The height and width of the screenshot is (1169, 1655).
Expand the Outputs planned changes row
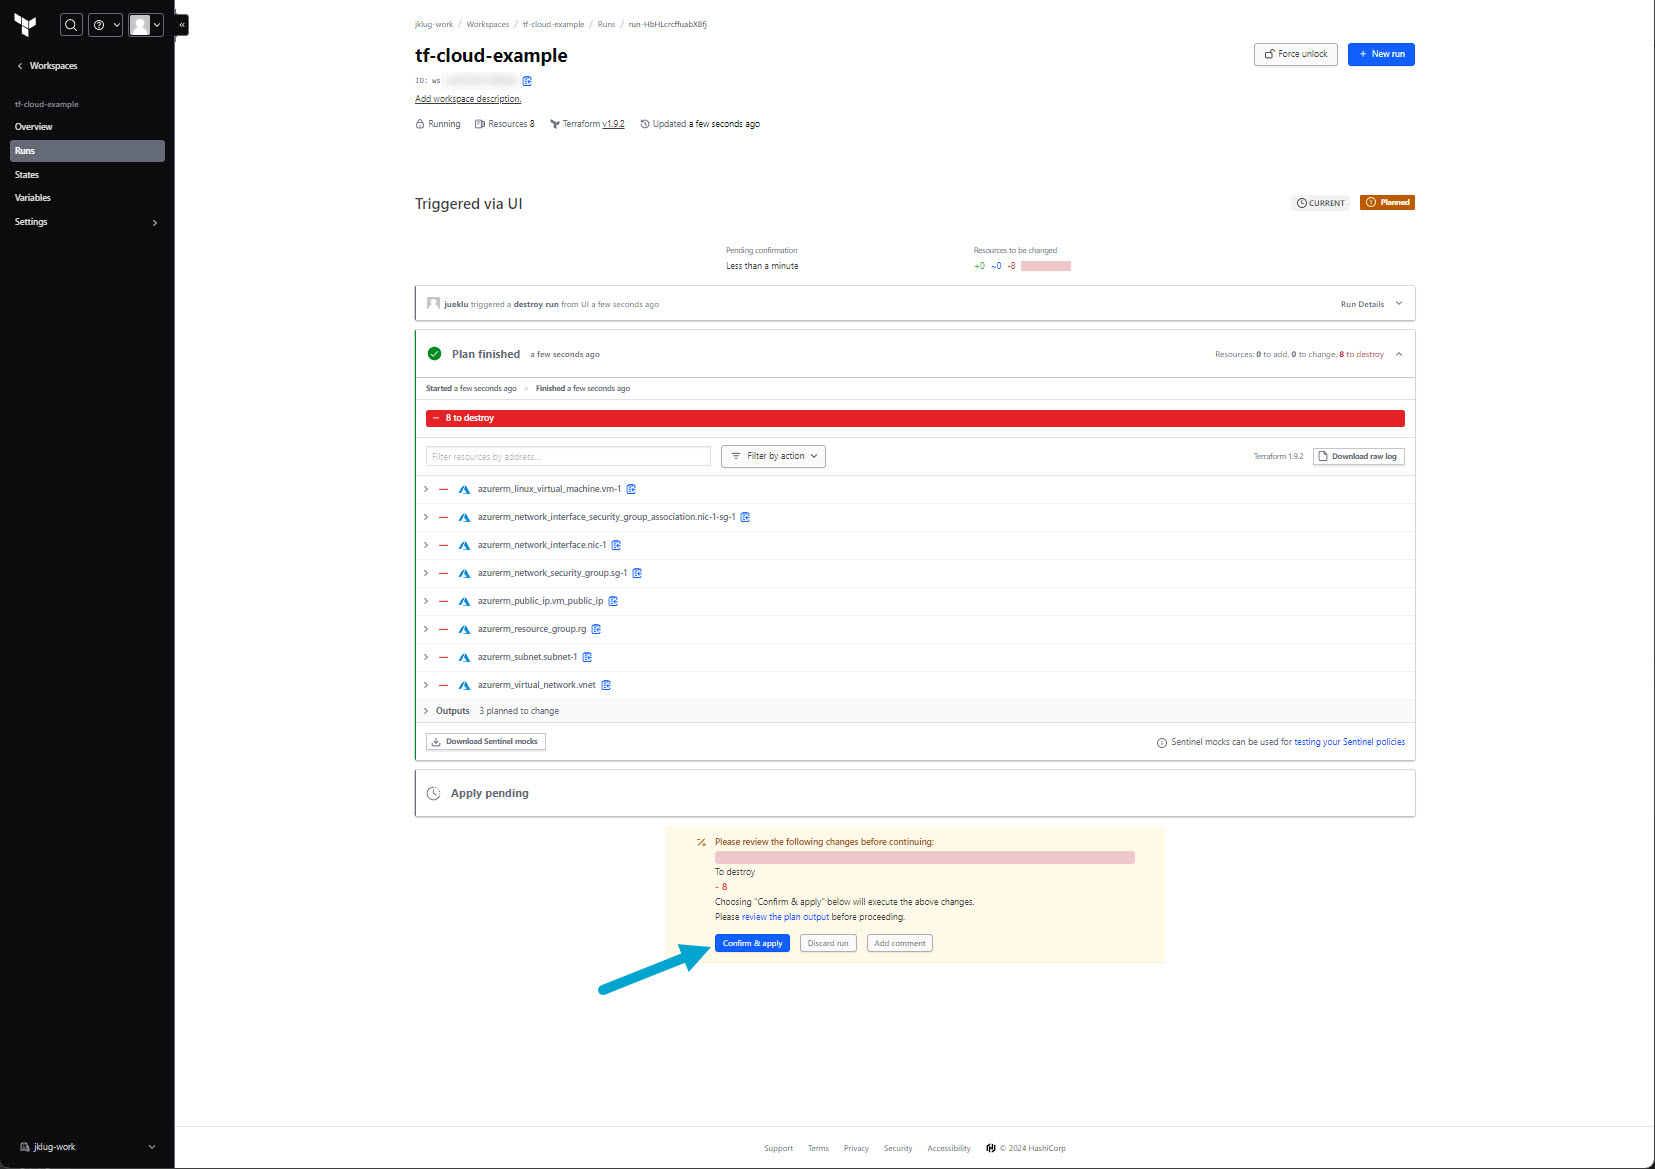(x=426, y=711)
